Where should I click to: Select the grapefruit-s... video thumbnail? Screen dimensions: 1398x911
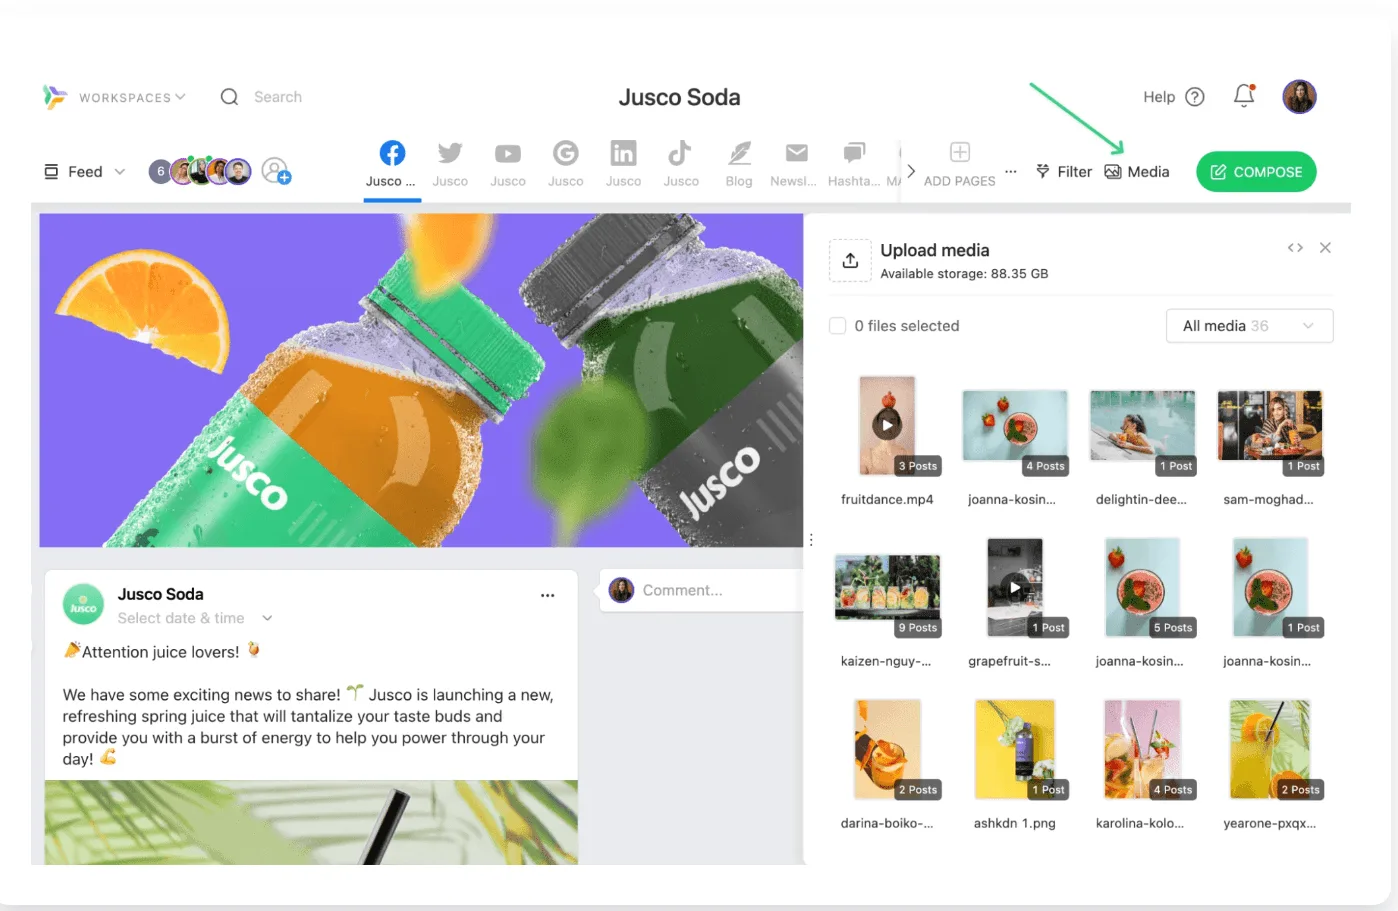(1015, 587)
